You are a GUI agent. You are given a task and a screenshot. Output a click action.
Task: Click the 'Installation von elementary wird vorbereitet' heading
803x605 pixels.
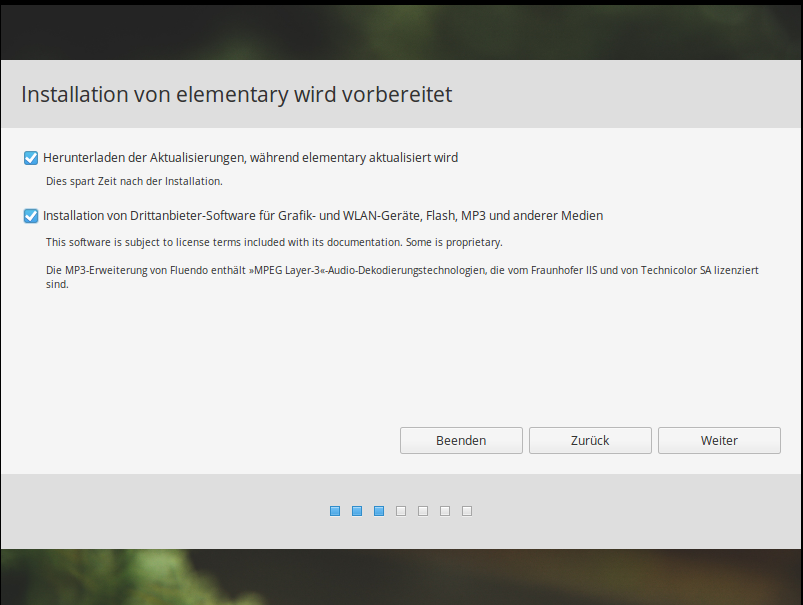tap(237, 95)
